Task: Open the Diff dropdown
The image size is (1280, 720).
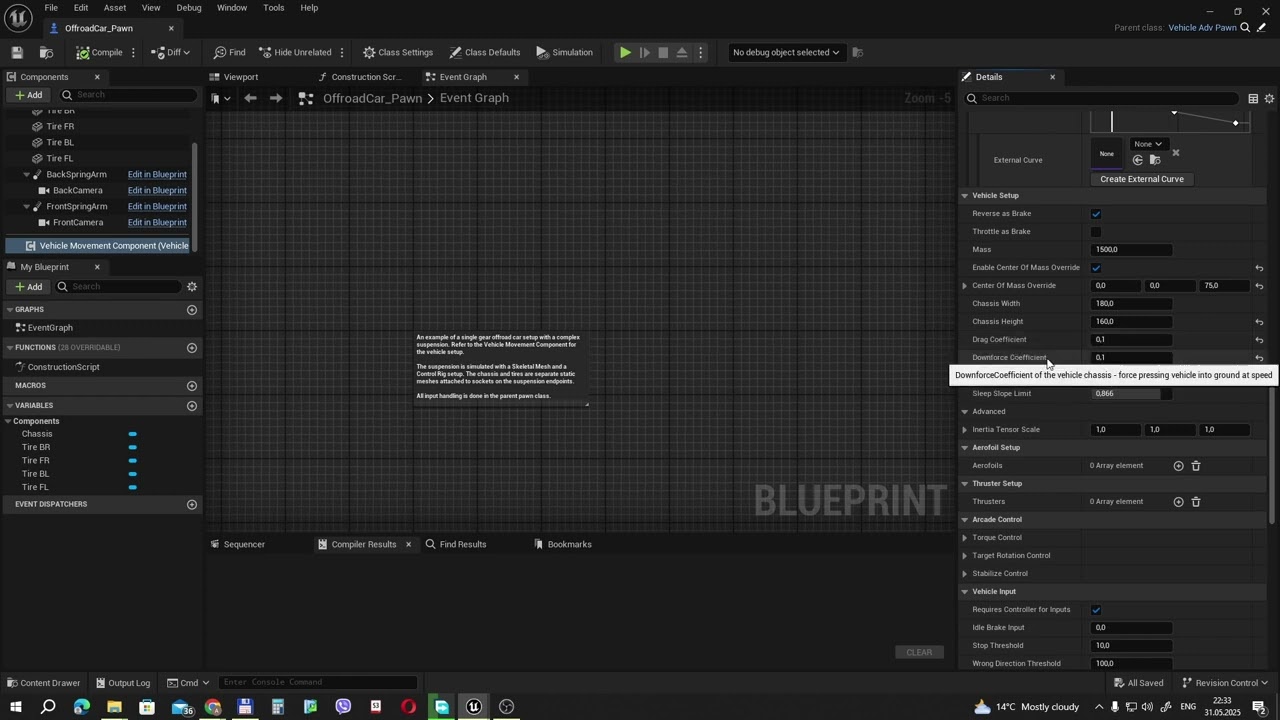Action: tap(172, 52)
